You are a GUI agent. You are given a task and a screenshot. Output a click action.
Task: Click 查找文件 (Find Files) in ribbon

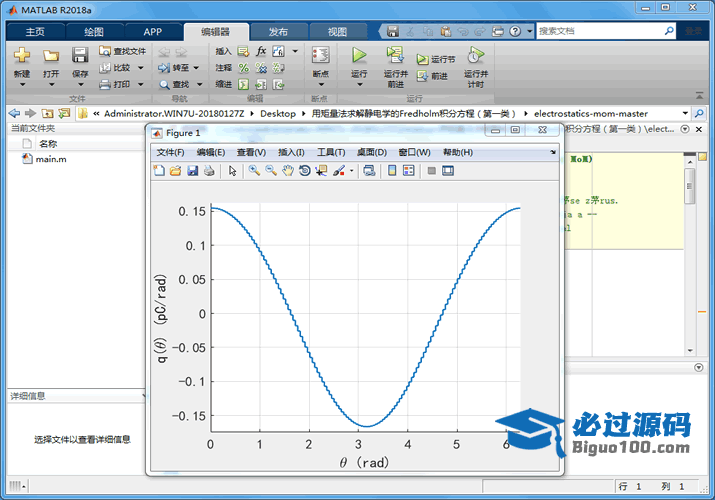122,51
